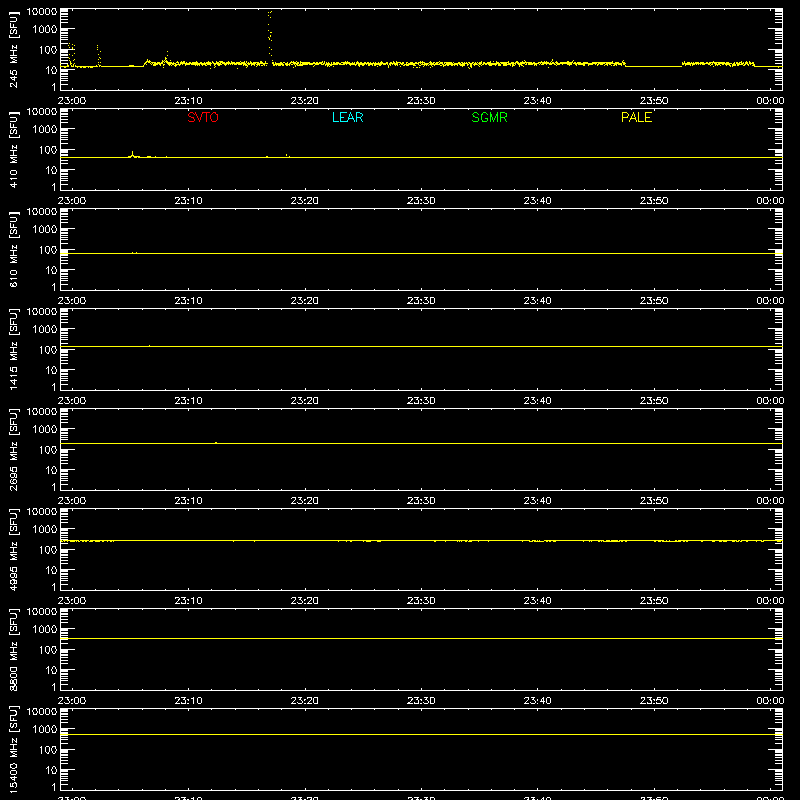800x800 pixels.
Task: Click the 23:20 tick label below 245 MHz panel
Action: pyautogui.click(x=305, y=101)
